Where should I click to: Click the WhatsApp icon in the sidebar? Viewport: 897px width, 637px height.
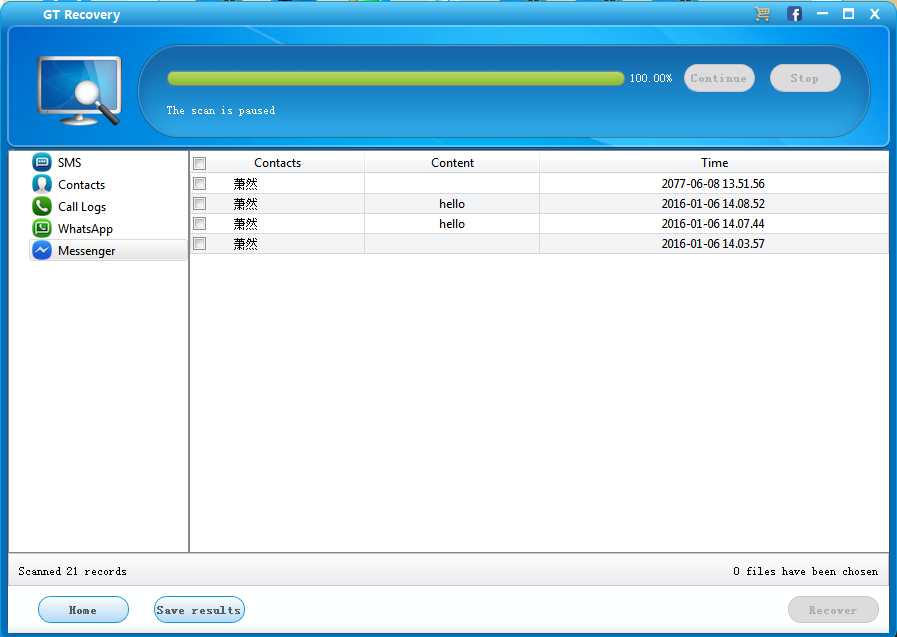[x=40, y=228]
